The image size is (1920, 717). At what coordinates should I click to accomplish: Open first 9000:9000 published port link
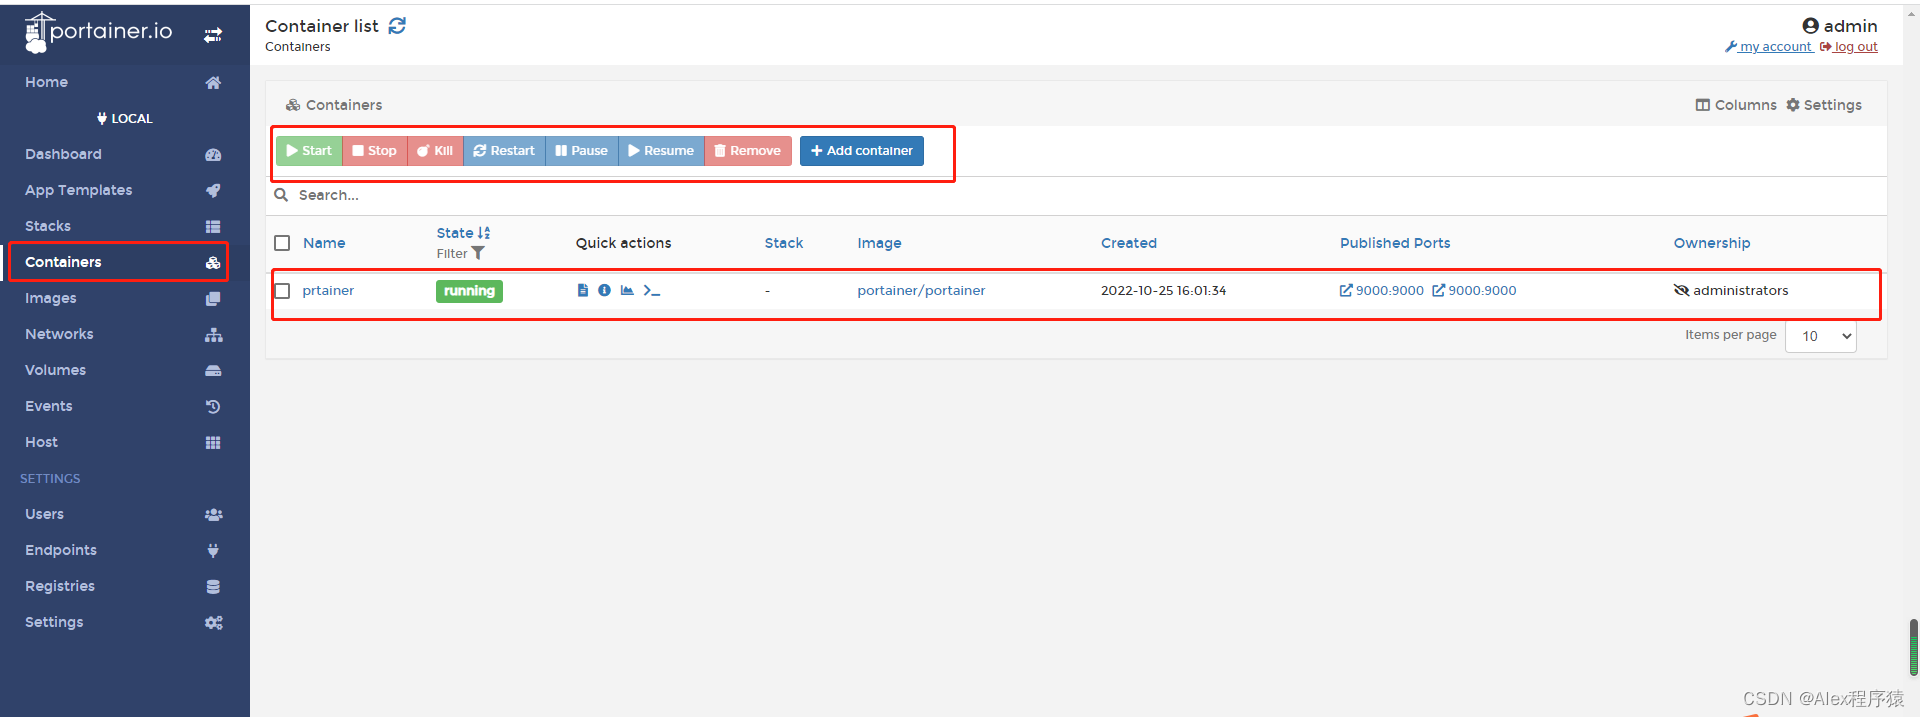tap(1382, 291)
